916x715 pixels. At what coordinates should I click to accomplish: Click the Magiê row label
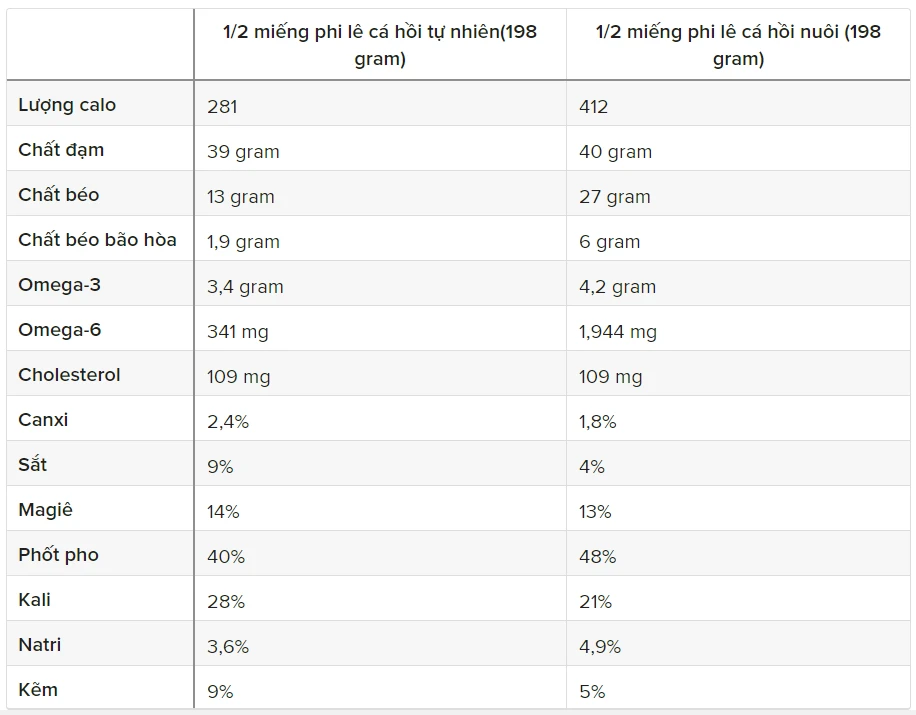[45, 510]
